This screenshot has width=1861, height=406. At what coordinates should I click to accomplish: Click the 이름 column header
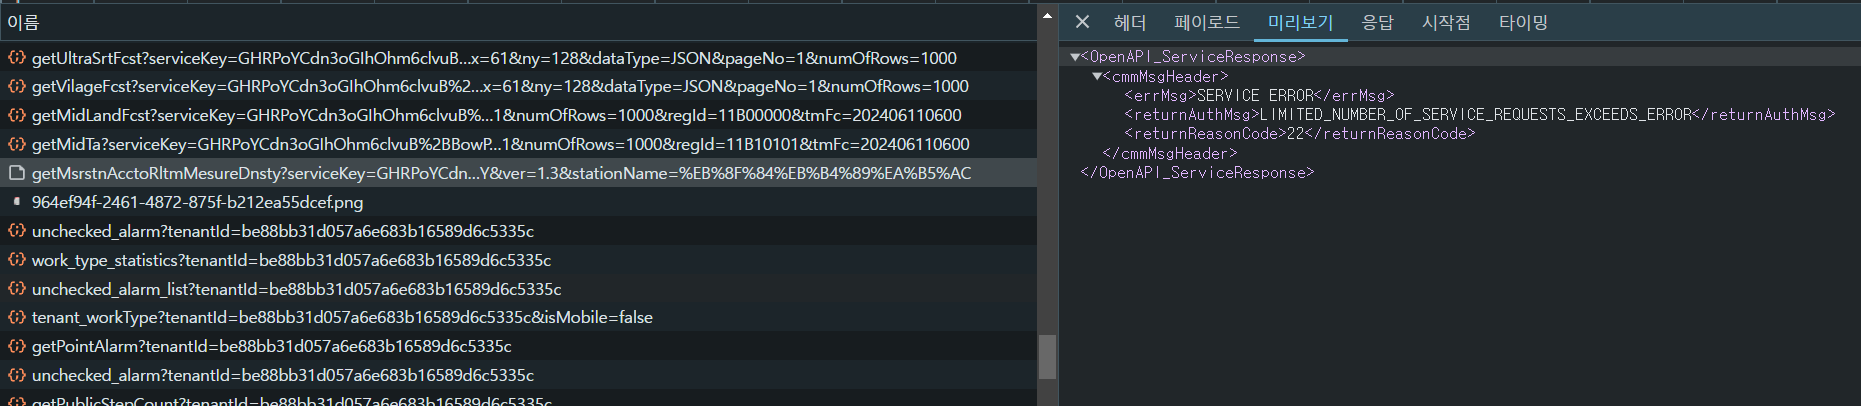click(23, 22)
